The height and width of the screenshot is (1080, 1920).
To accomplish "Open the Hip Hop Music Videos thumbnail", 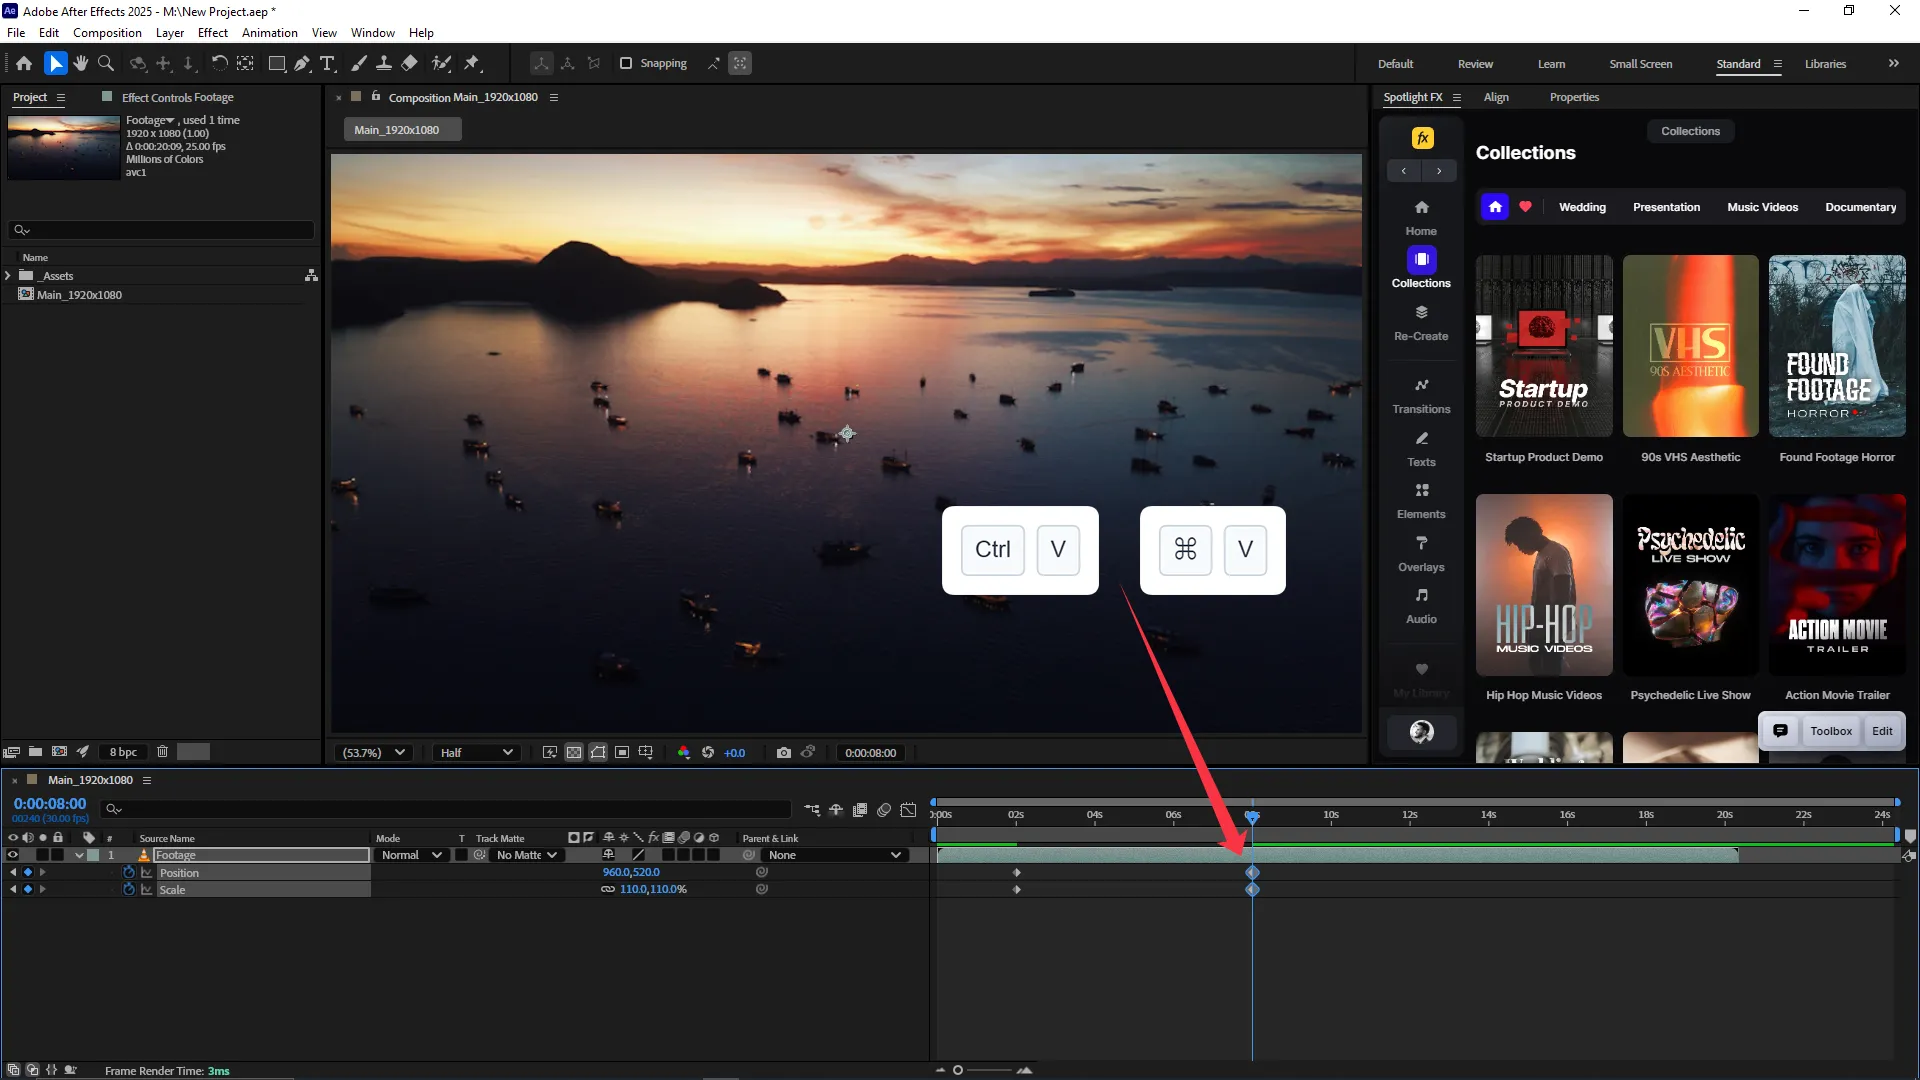I will [1543, 585].
